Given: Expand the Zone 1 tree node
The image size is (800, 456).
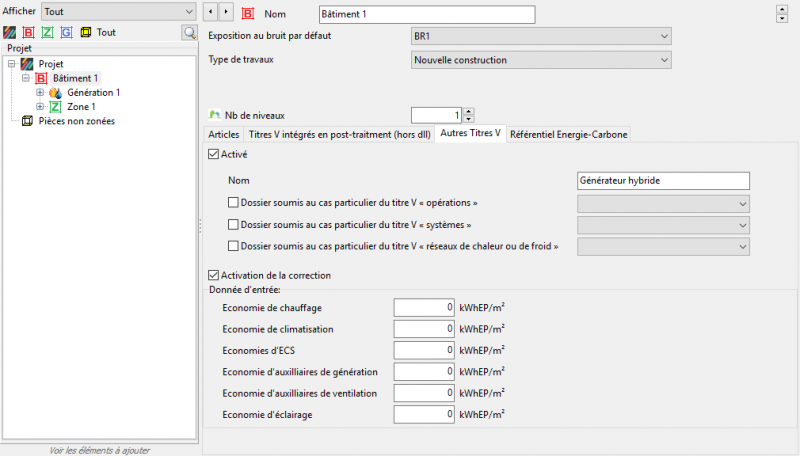Looking at the screenshot, I should (40, 107).
